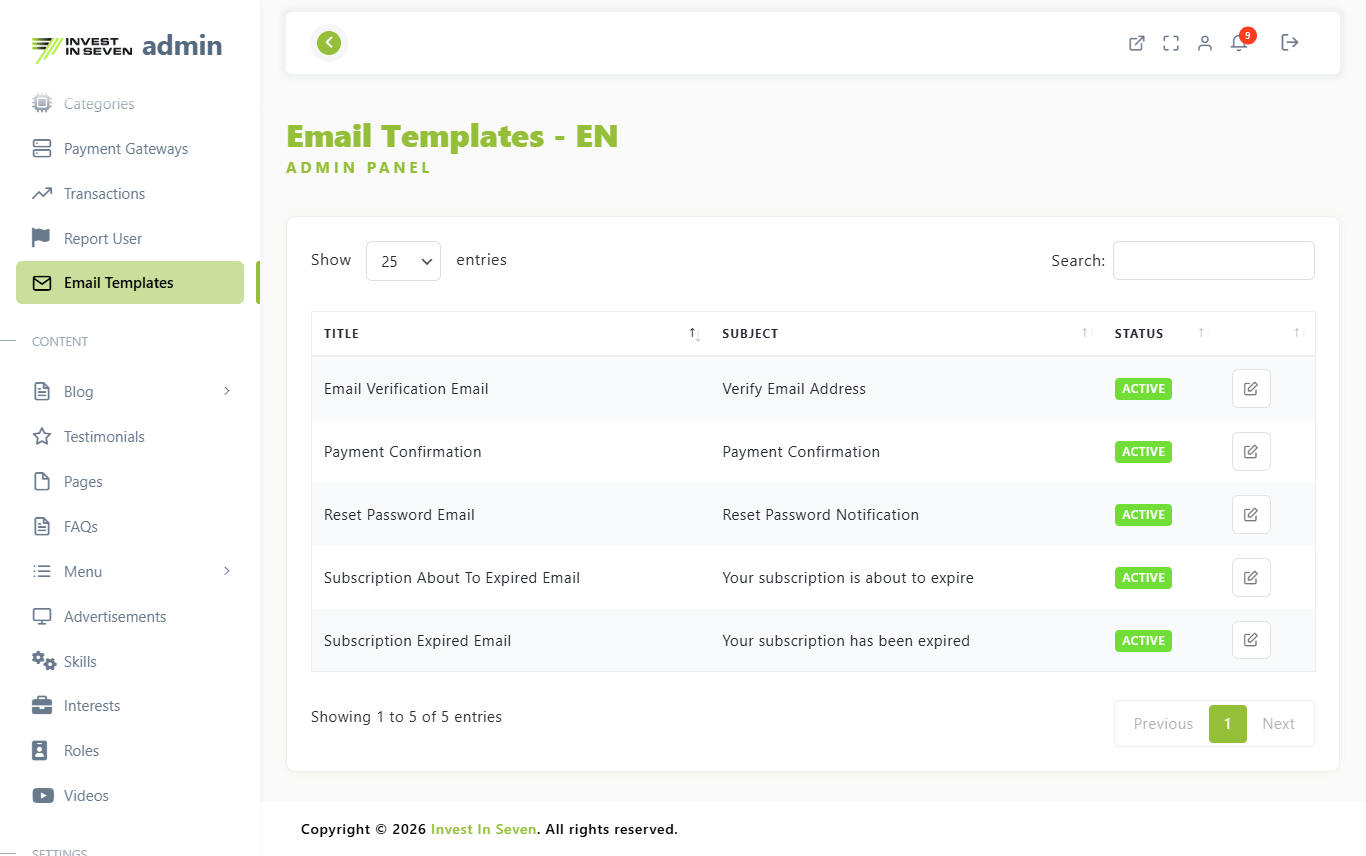This screenshot has width=1366, height=856.
Task: Go to Testimonials in sidebar
Action: (104, 437)
